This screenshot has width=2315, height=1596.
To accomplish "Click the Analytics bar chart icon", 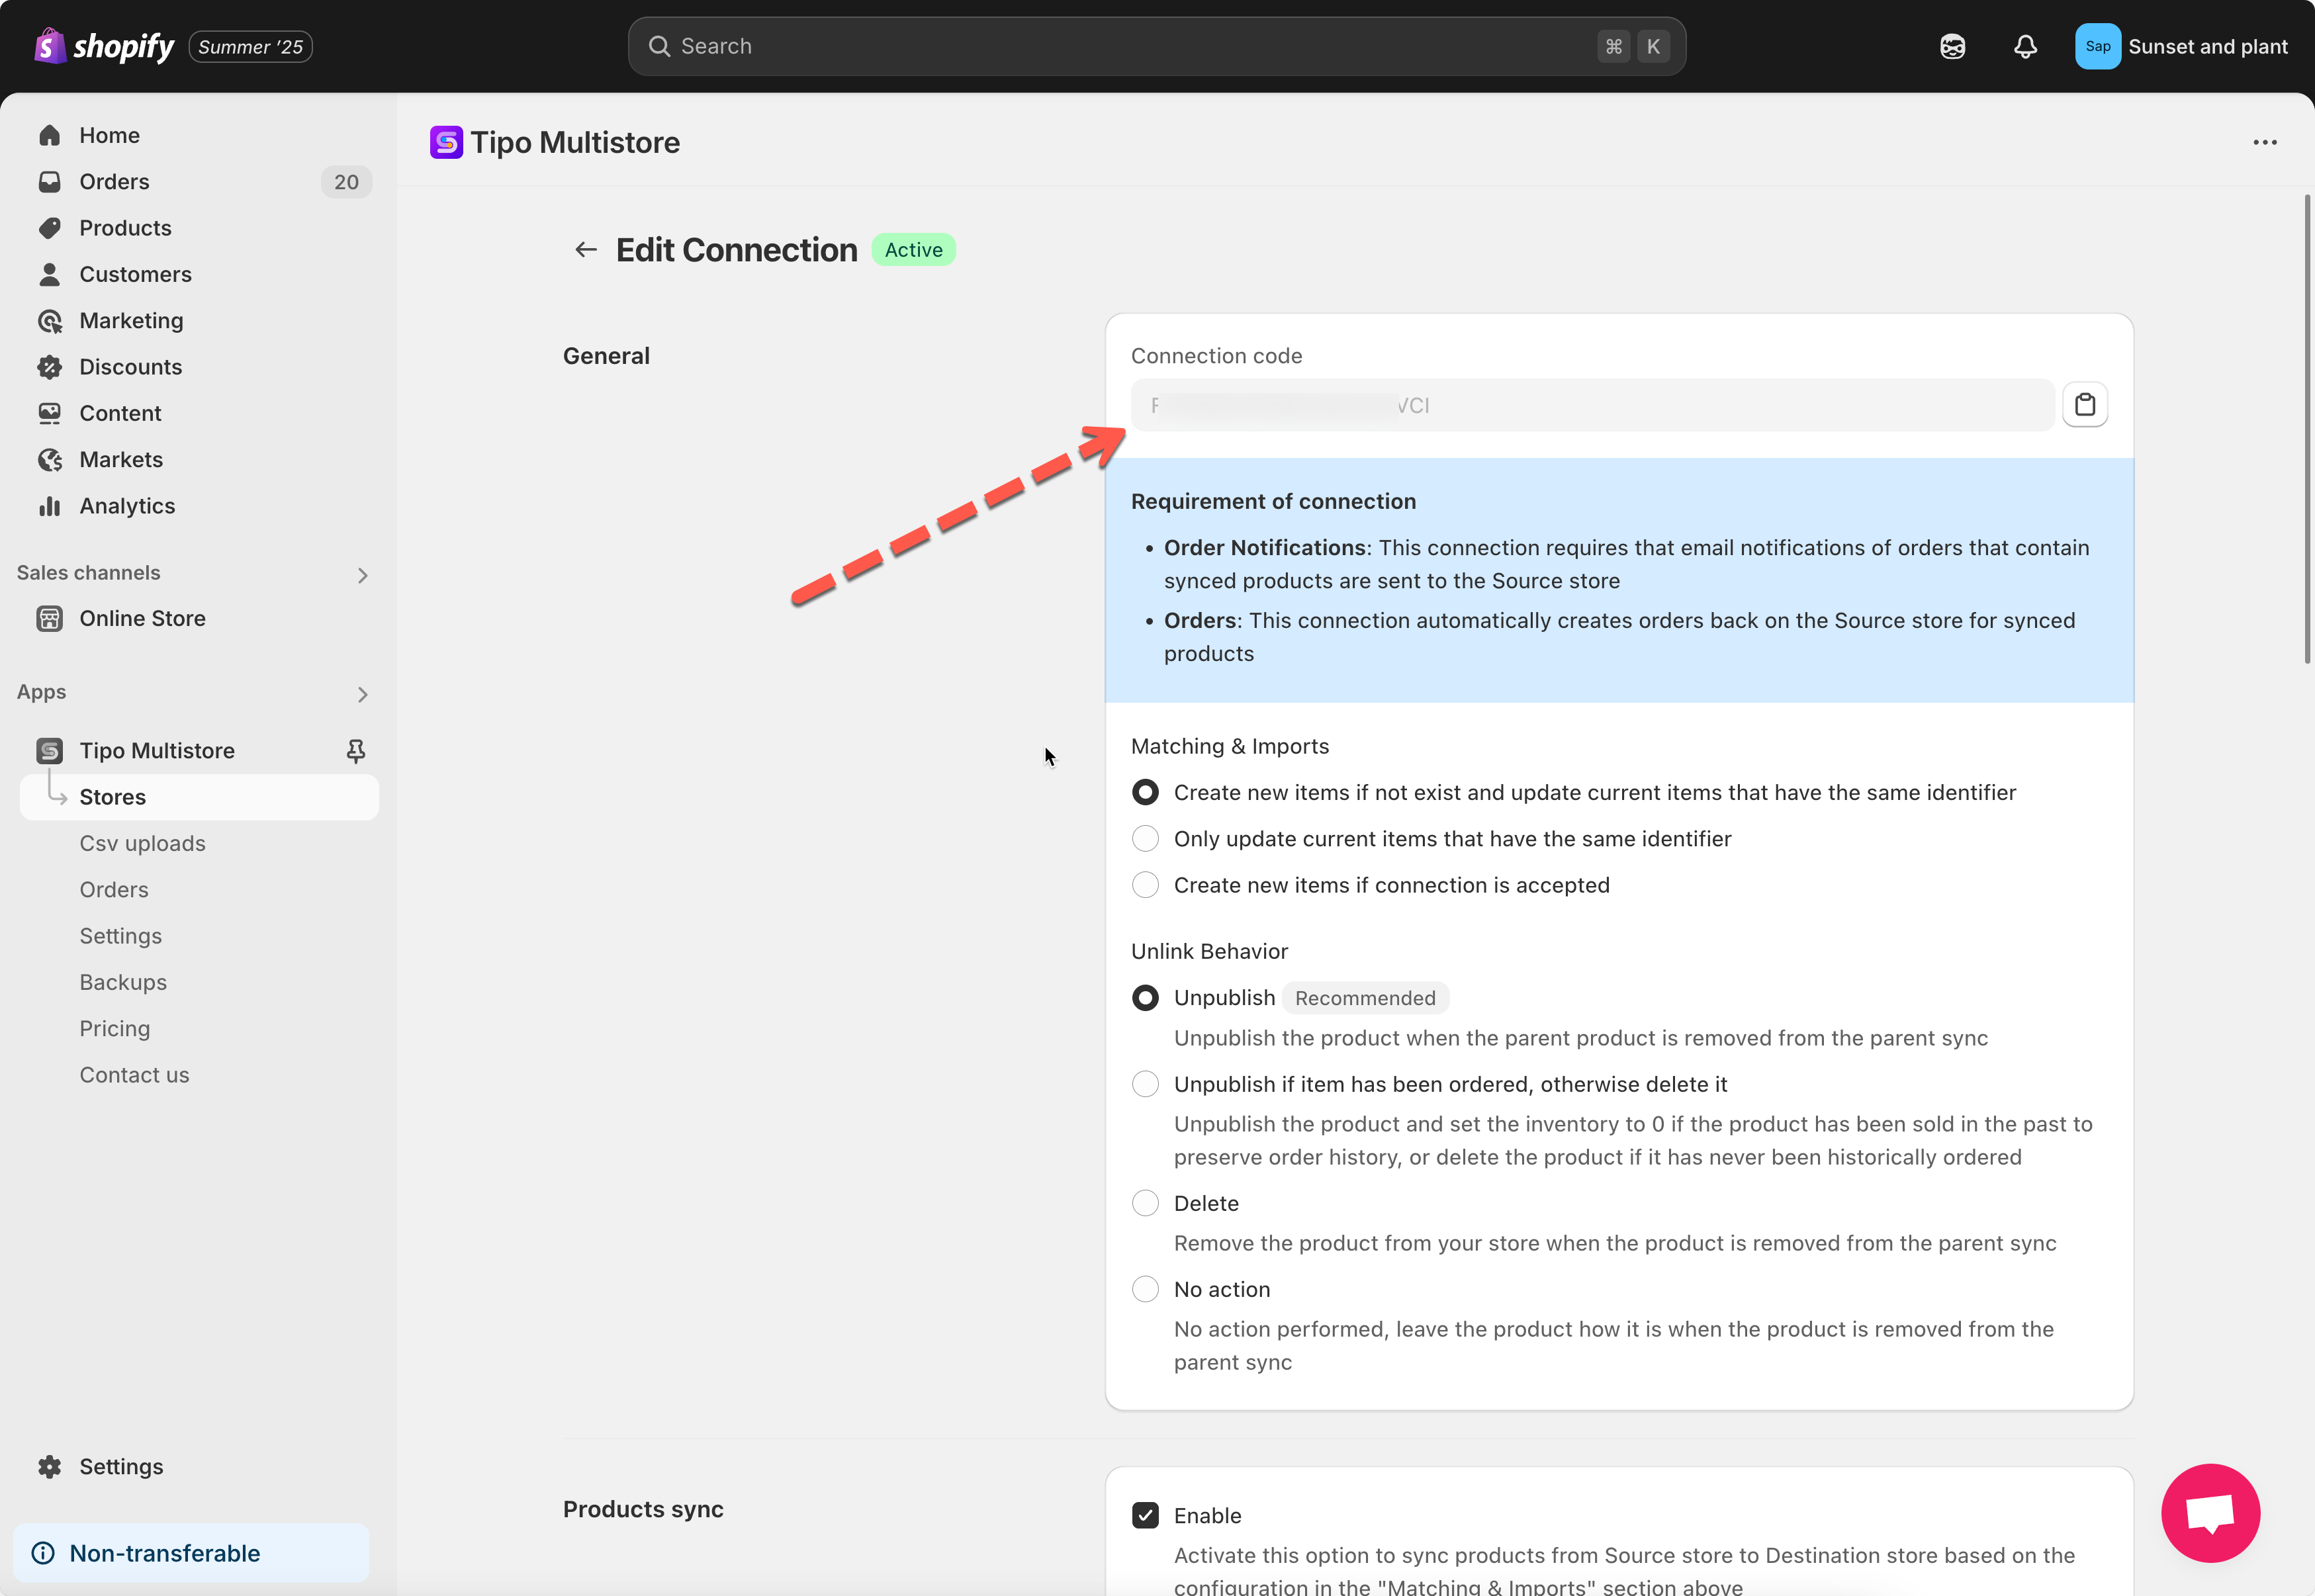I will click(x=49, y=506).
